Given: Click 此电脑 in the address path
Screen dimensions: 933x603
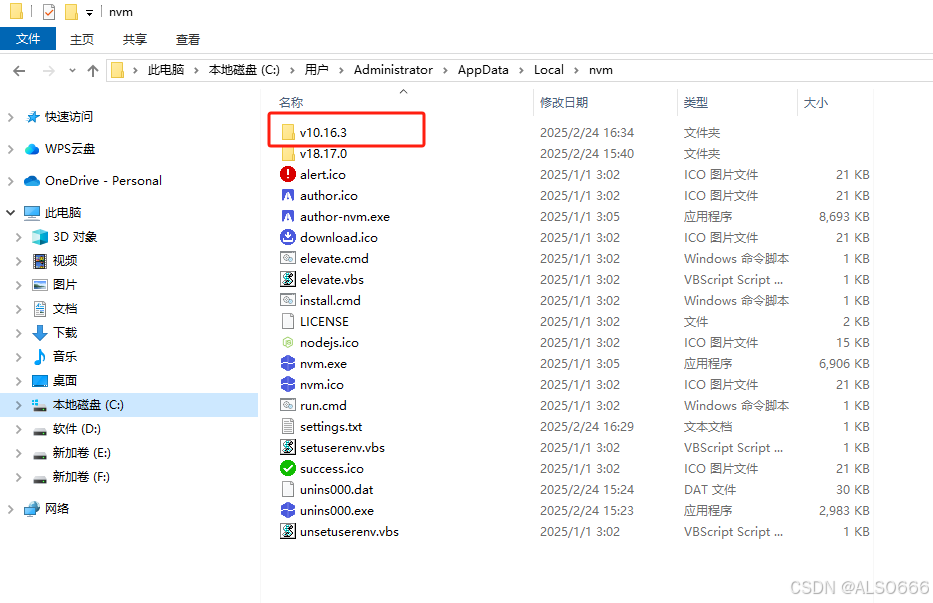Looking at the screenshot, I should (166, 70).
